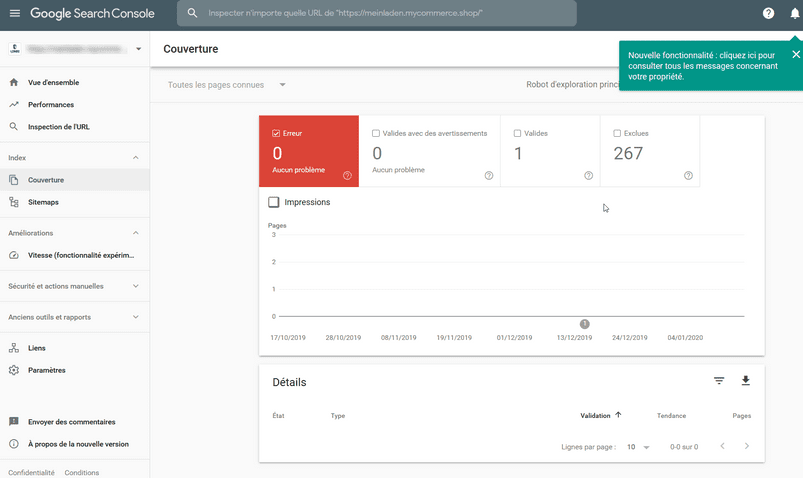The height and width of the screenshot is (478, 803).
Task: Open the Conditions link
Action: tap(82, 472)
